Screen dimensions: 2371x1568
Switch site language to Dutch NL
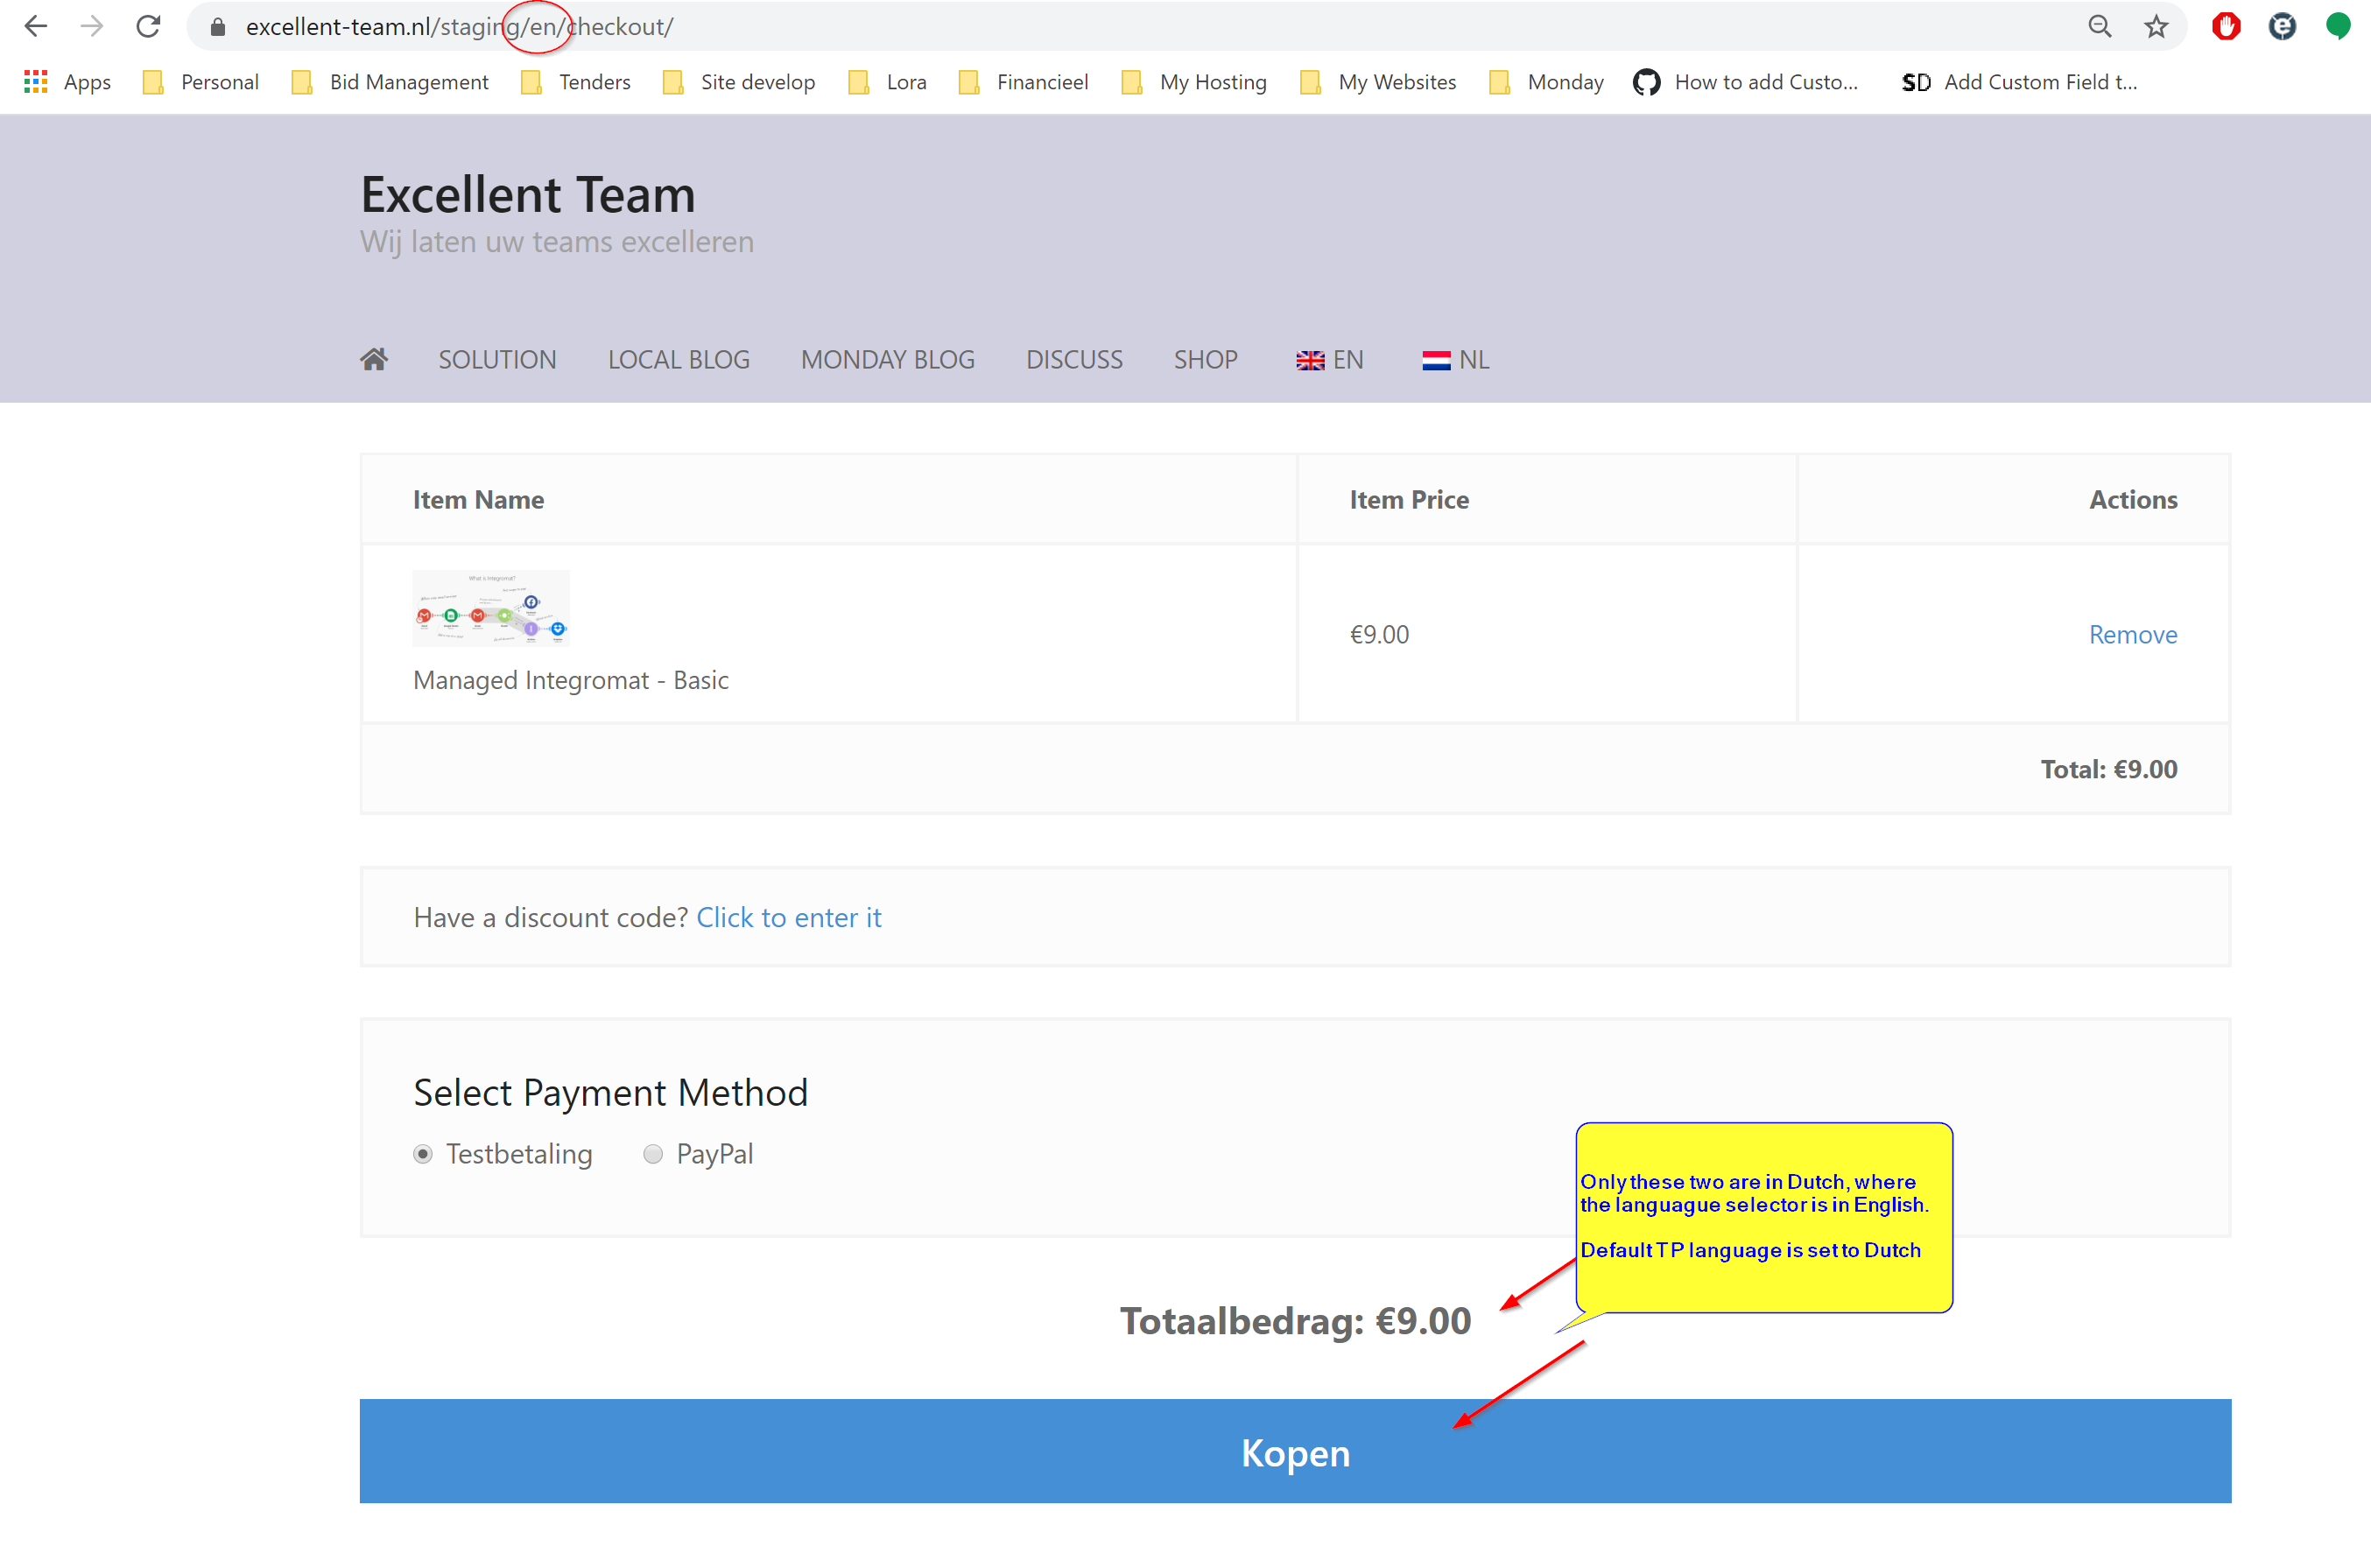coord(1455,360)
